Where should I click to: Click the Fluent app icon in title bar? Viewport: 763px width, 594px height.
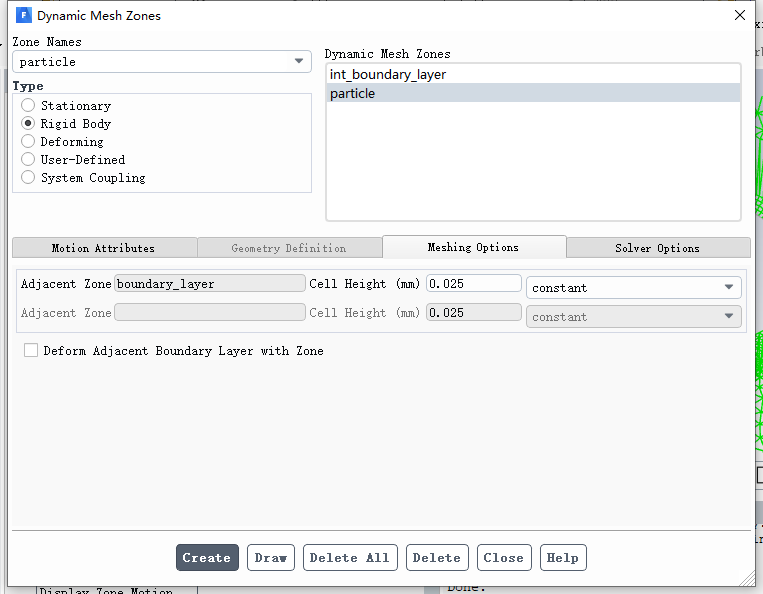click(x=24, y=15)
